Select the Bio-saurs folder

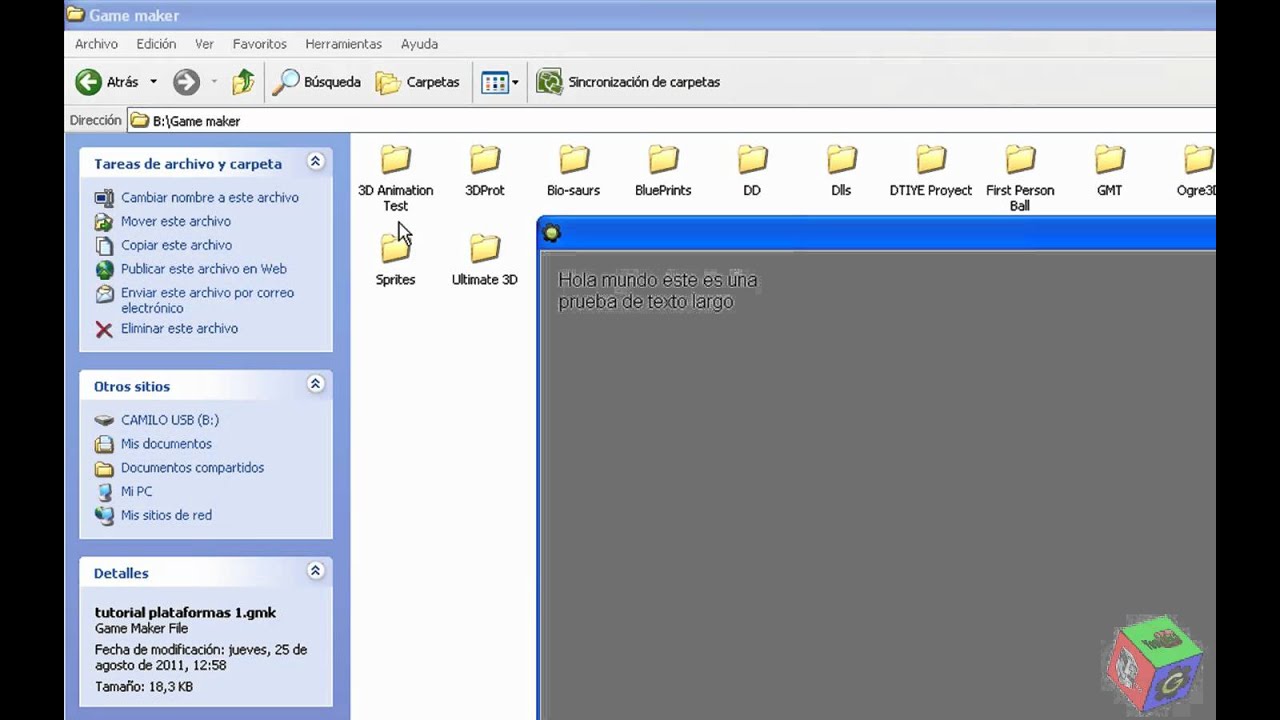tap(574, 169)
